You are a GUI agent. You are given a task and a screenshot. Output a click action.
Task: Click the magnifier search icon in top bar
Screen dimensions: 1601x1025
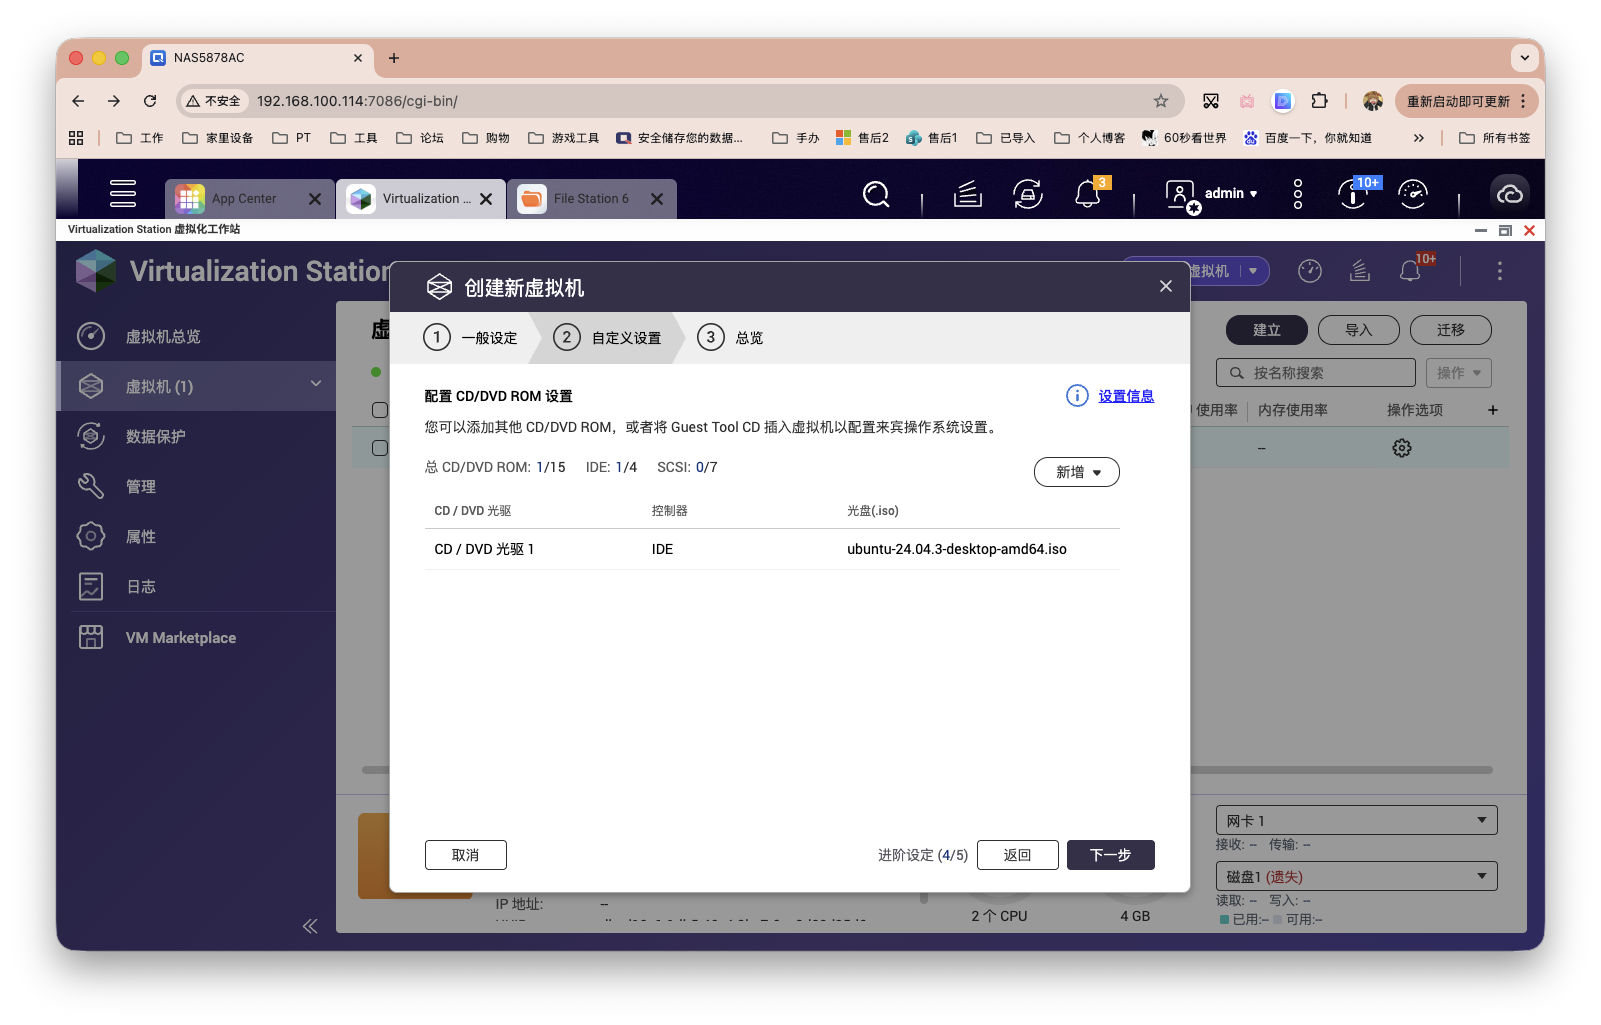click(875, 194)
